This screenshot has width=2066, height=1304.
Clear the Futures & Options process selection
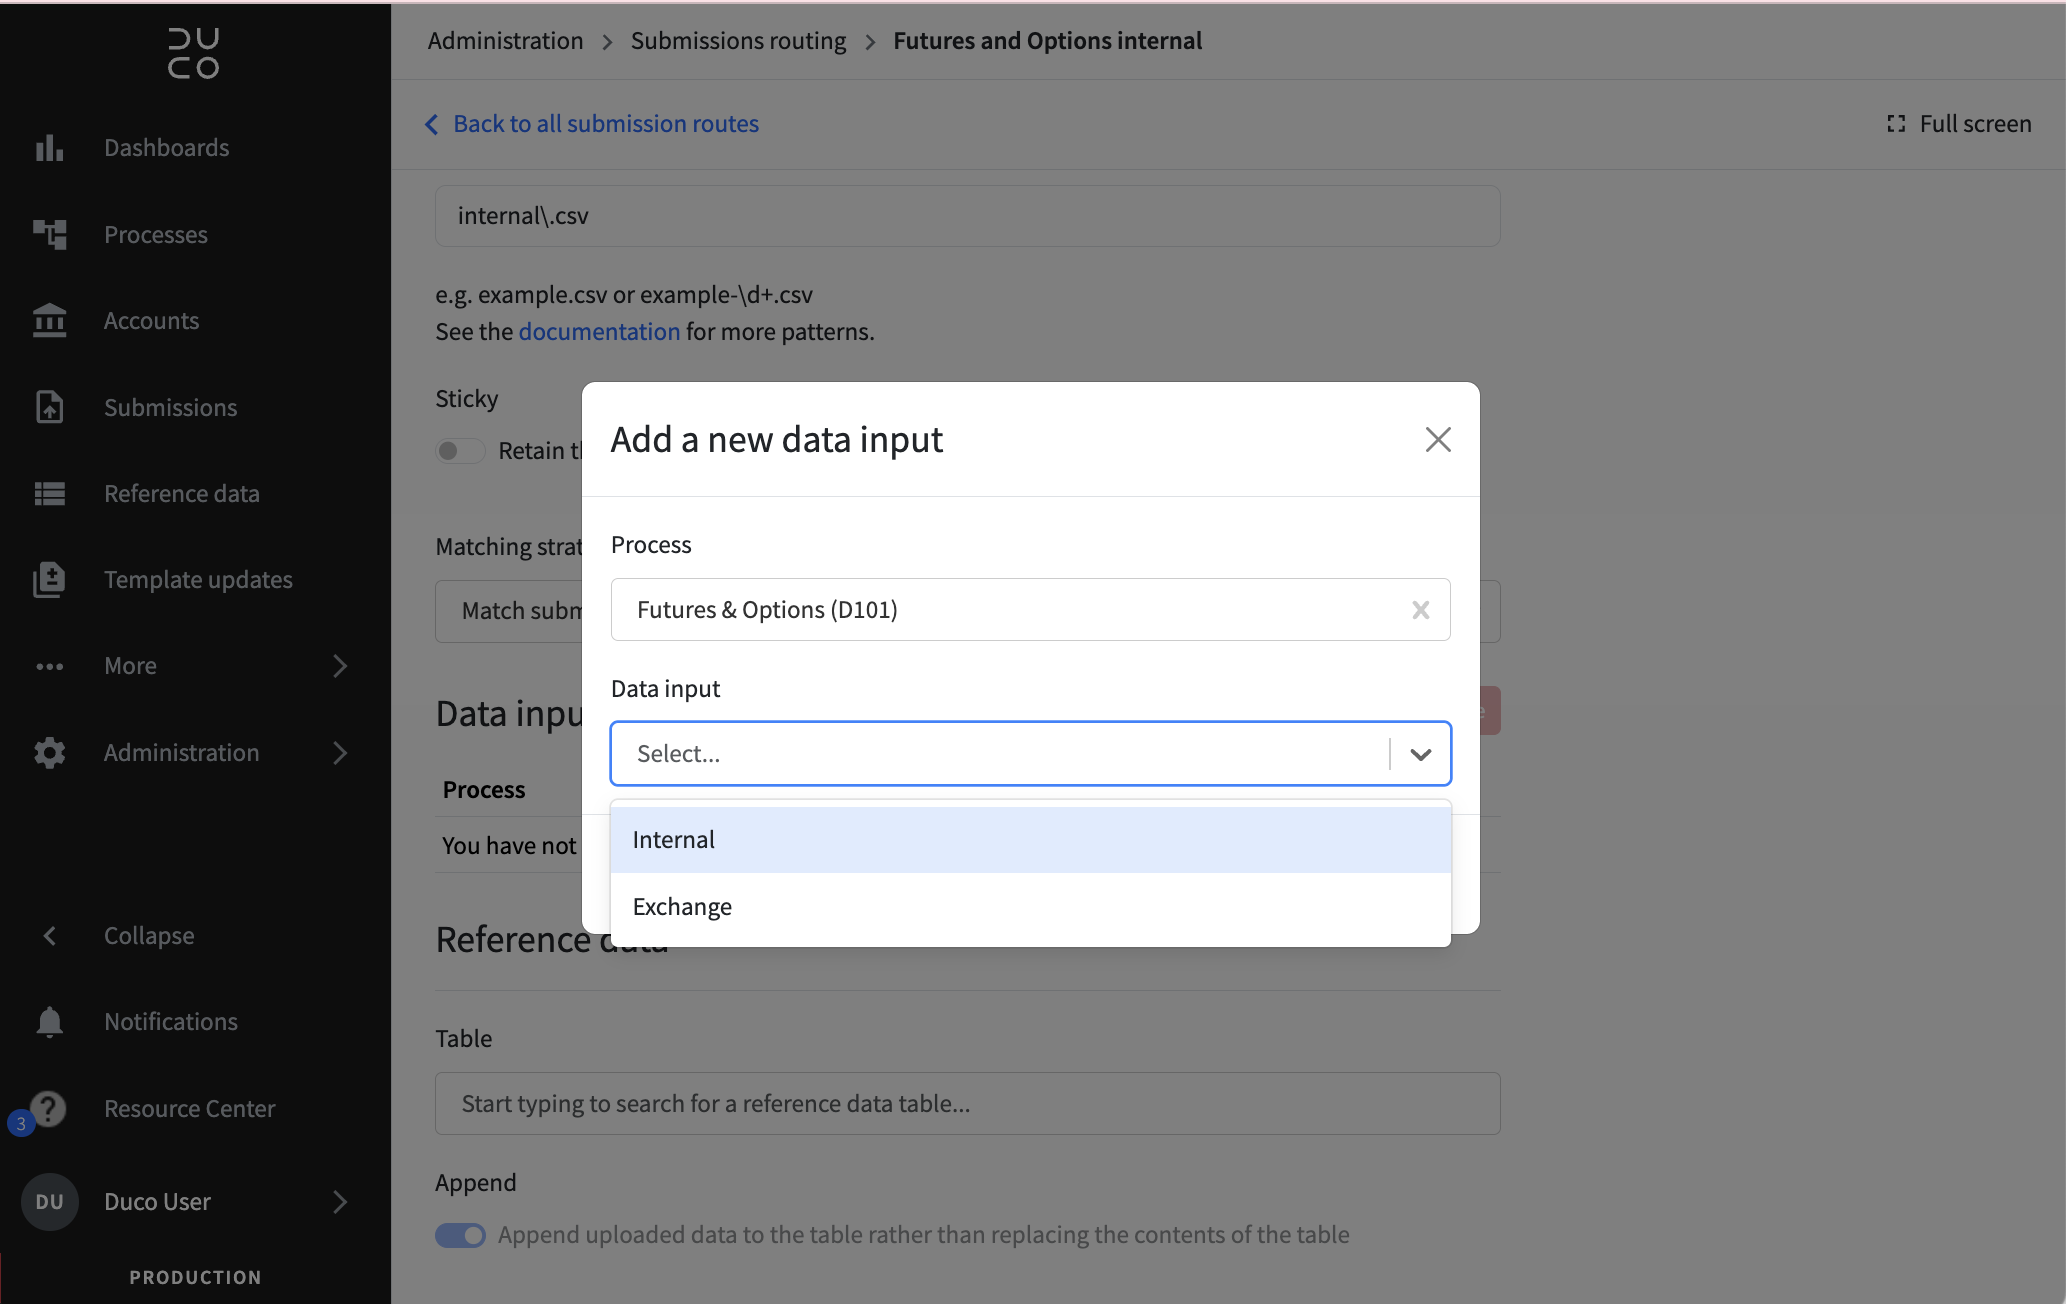pos(1420,610)
